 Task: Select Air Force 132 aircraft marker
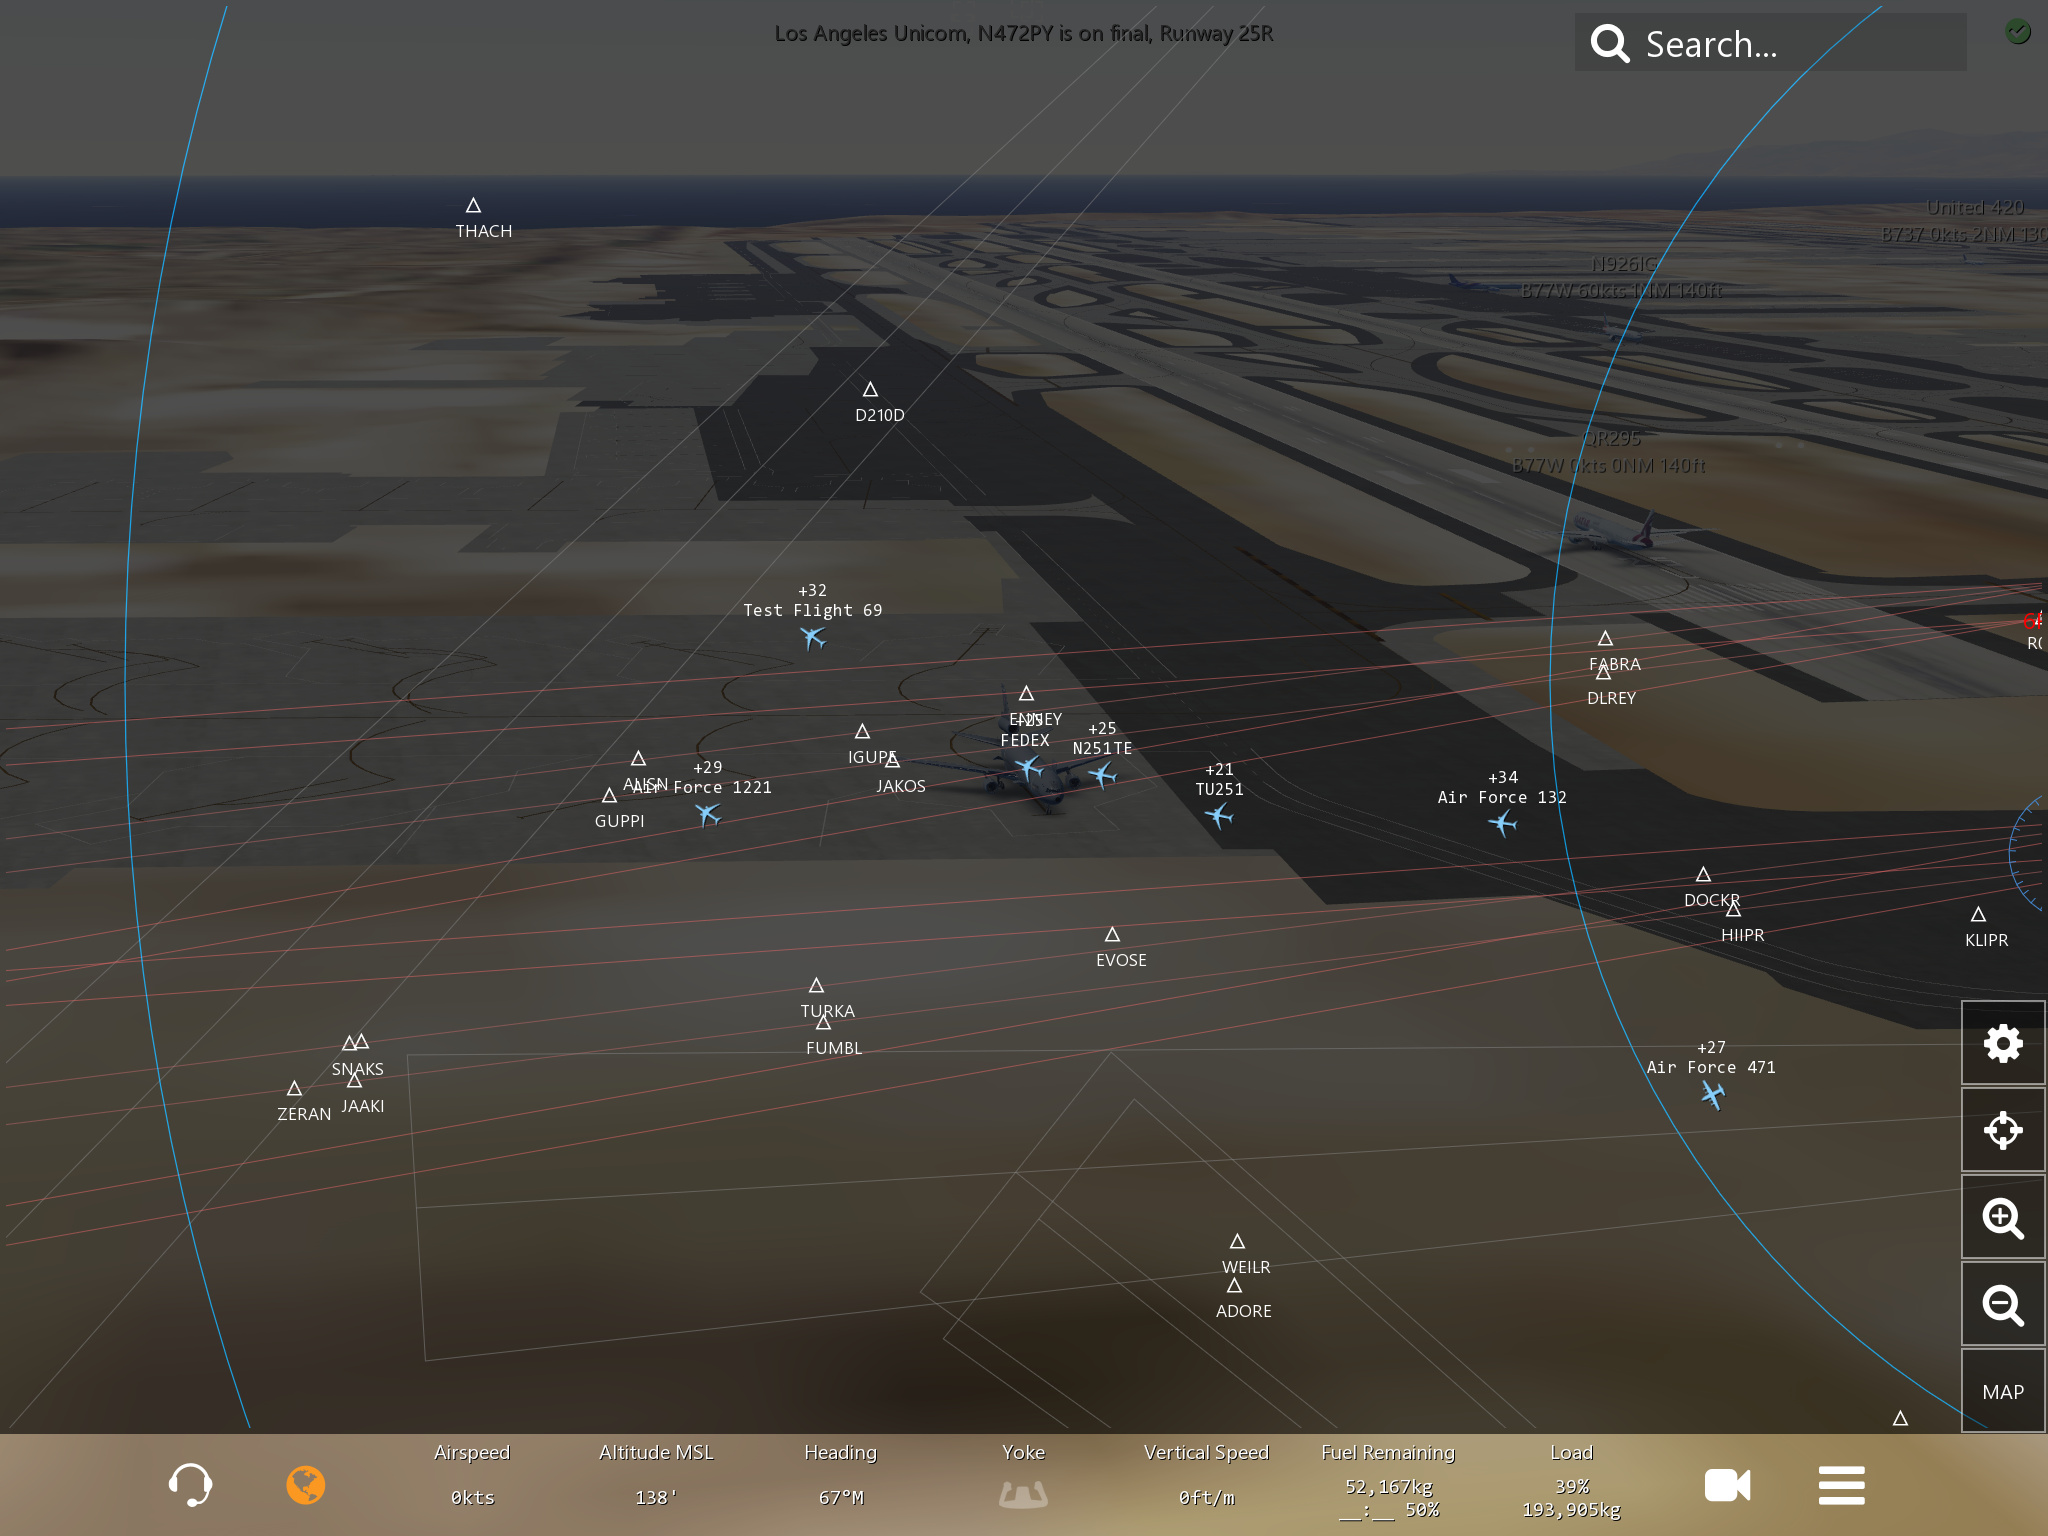[1502, 823]
